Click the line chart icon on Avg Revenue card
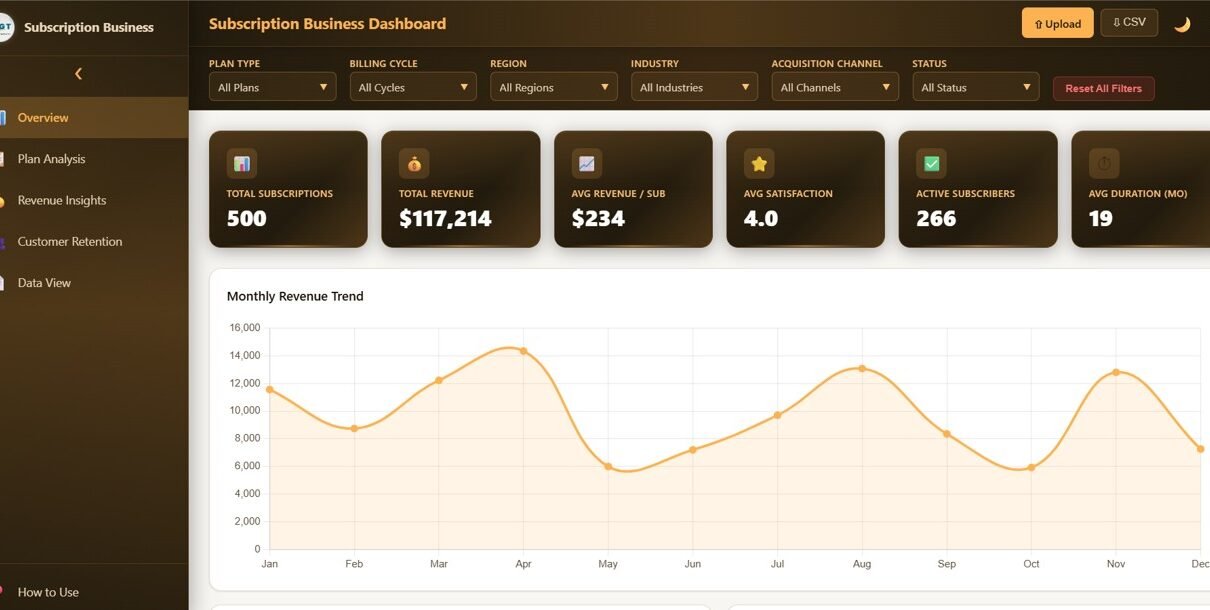 587,163
